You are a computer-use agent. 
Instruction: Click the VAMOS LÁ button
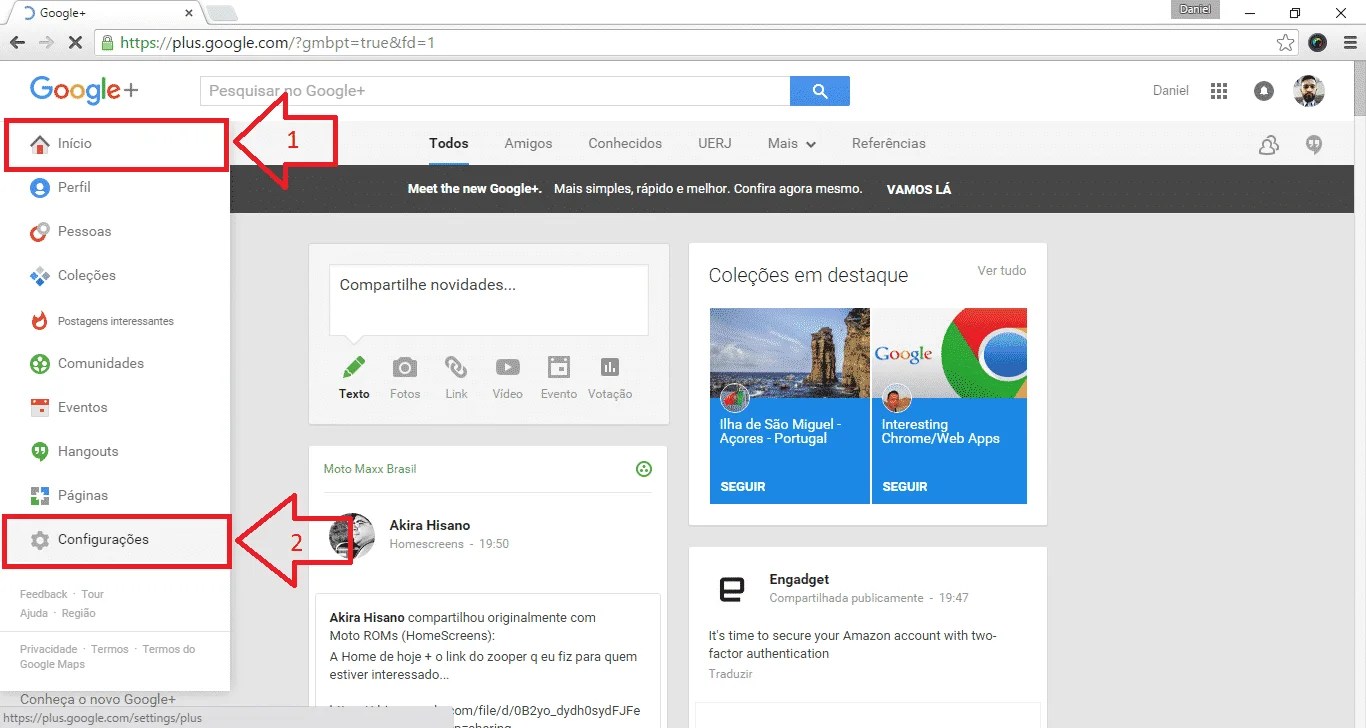(x=919, y=189)
